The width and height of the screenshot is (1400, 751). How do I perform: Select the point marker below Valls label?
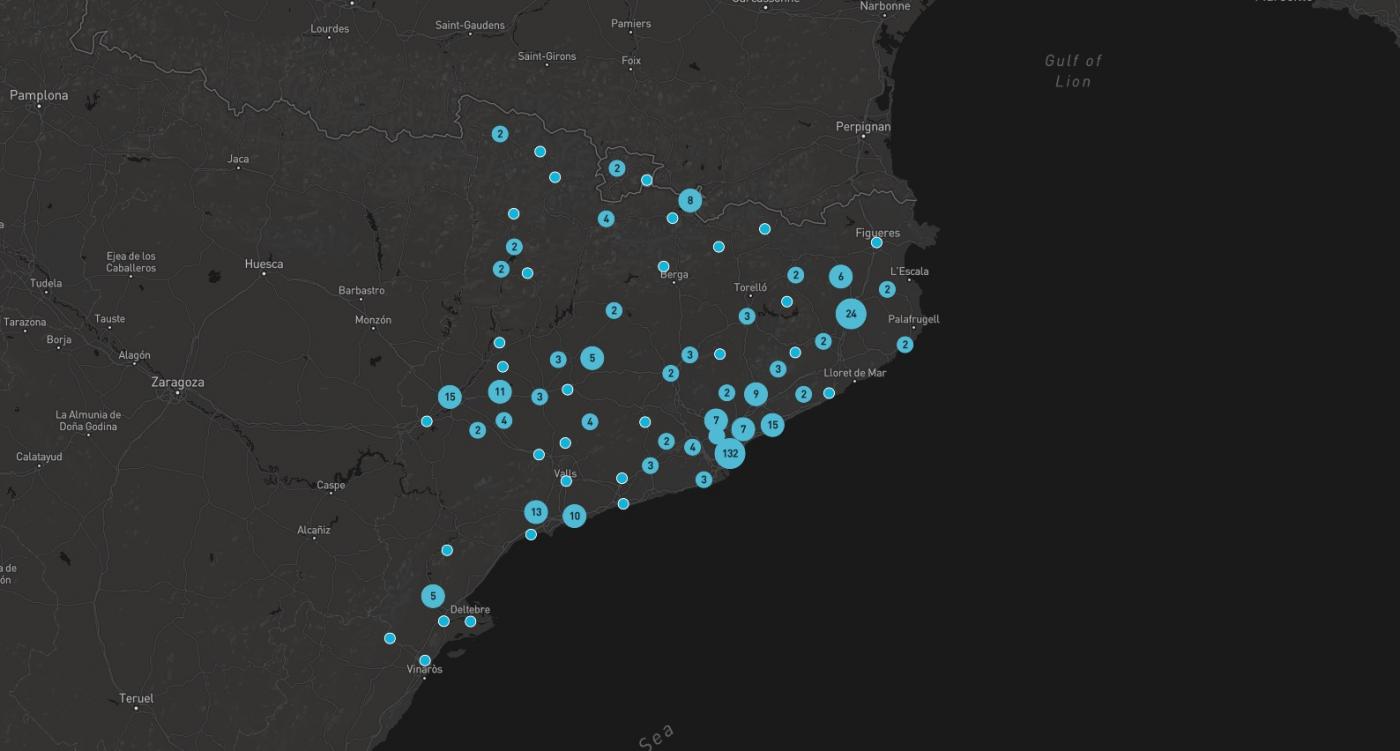coord(566,481)
